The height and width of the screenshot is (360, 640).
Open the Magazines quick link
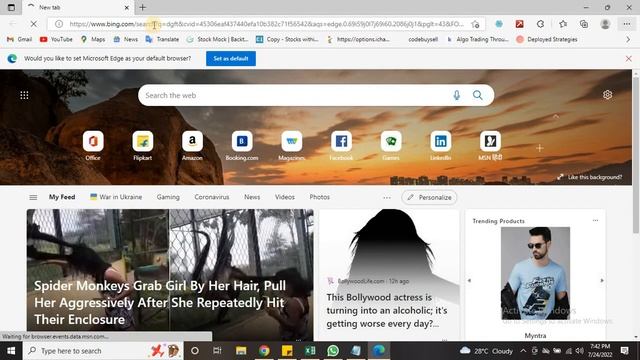tap(291, 146)
